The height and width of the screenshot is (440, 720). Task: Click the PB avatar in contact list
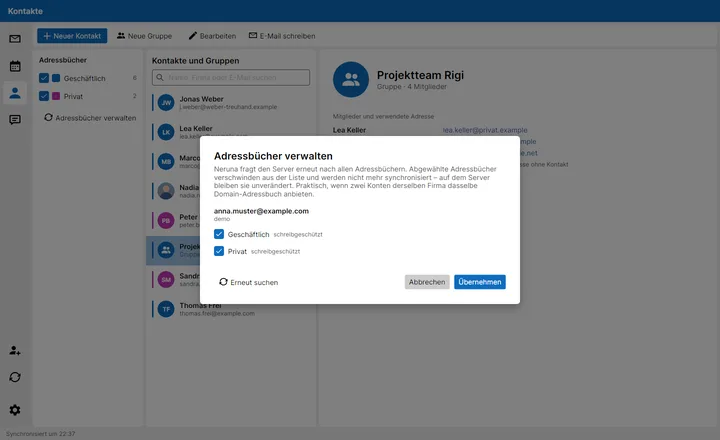[166, 220]
